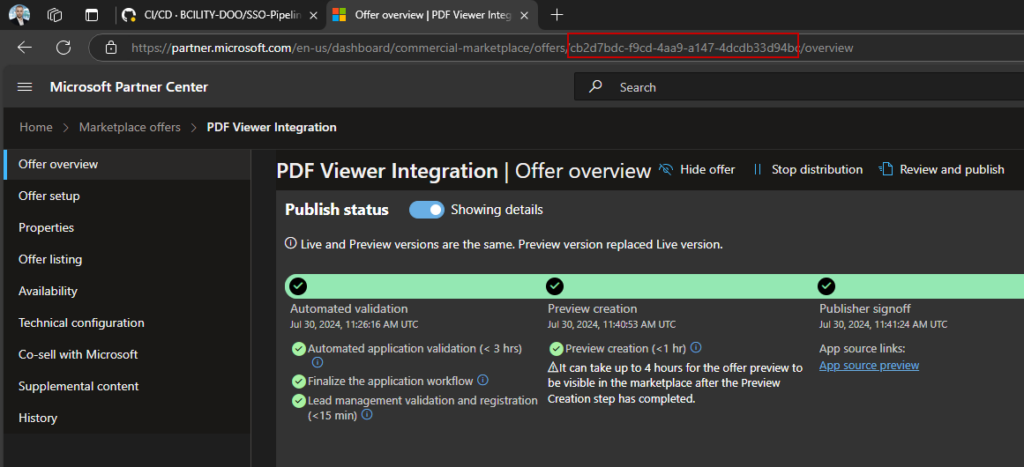Close the CI/CD GitHub tab
The image size is (1024, 467).
312,15
